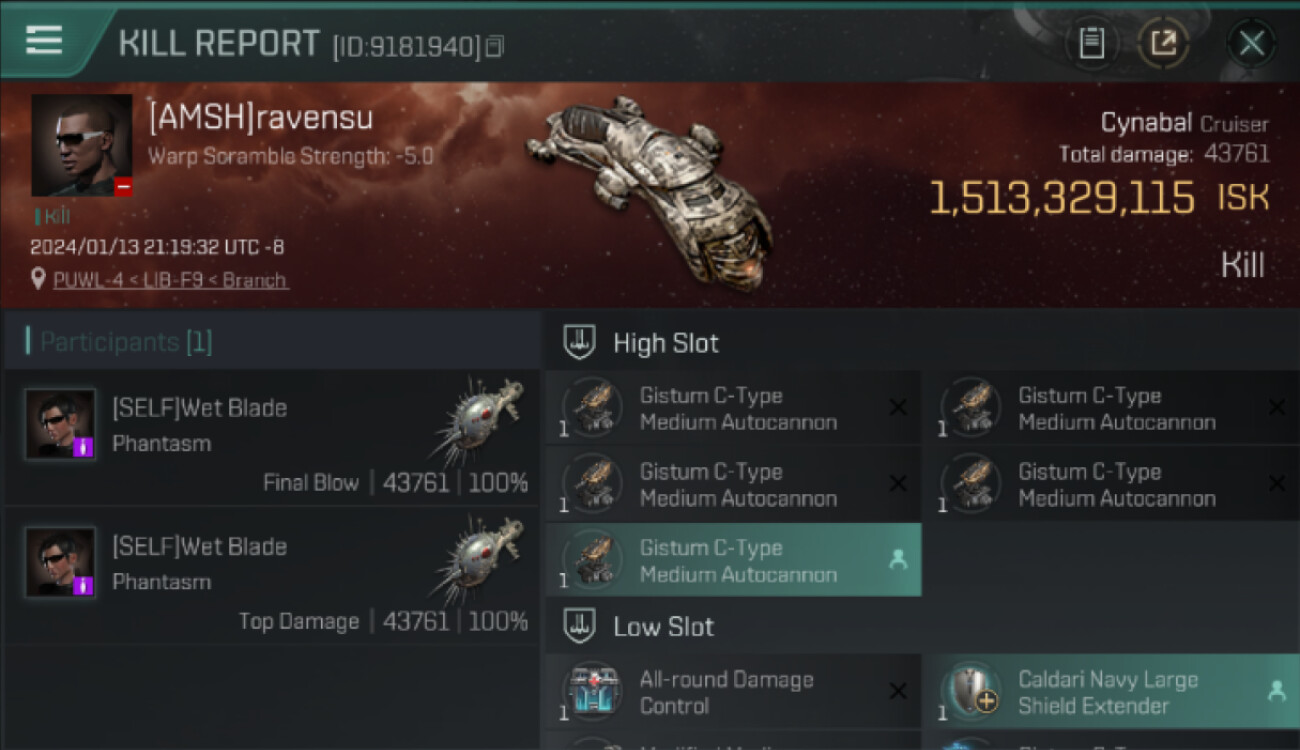Close the kill report window
This screenshot has width=1300, height=750.
[x=1252, y=43]
